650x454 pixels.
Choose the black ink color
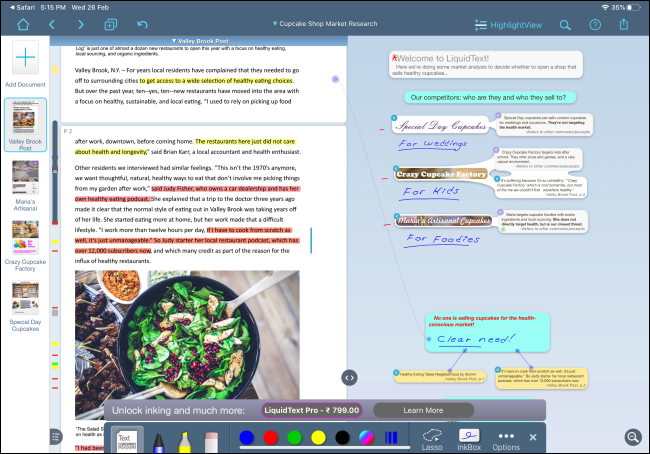(342, 437)
